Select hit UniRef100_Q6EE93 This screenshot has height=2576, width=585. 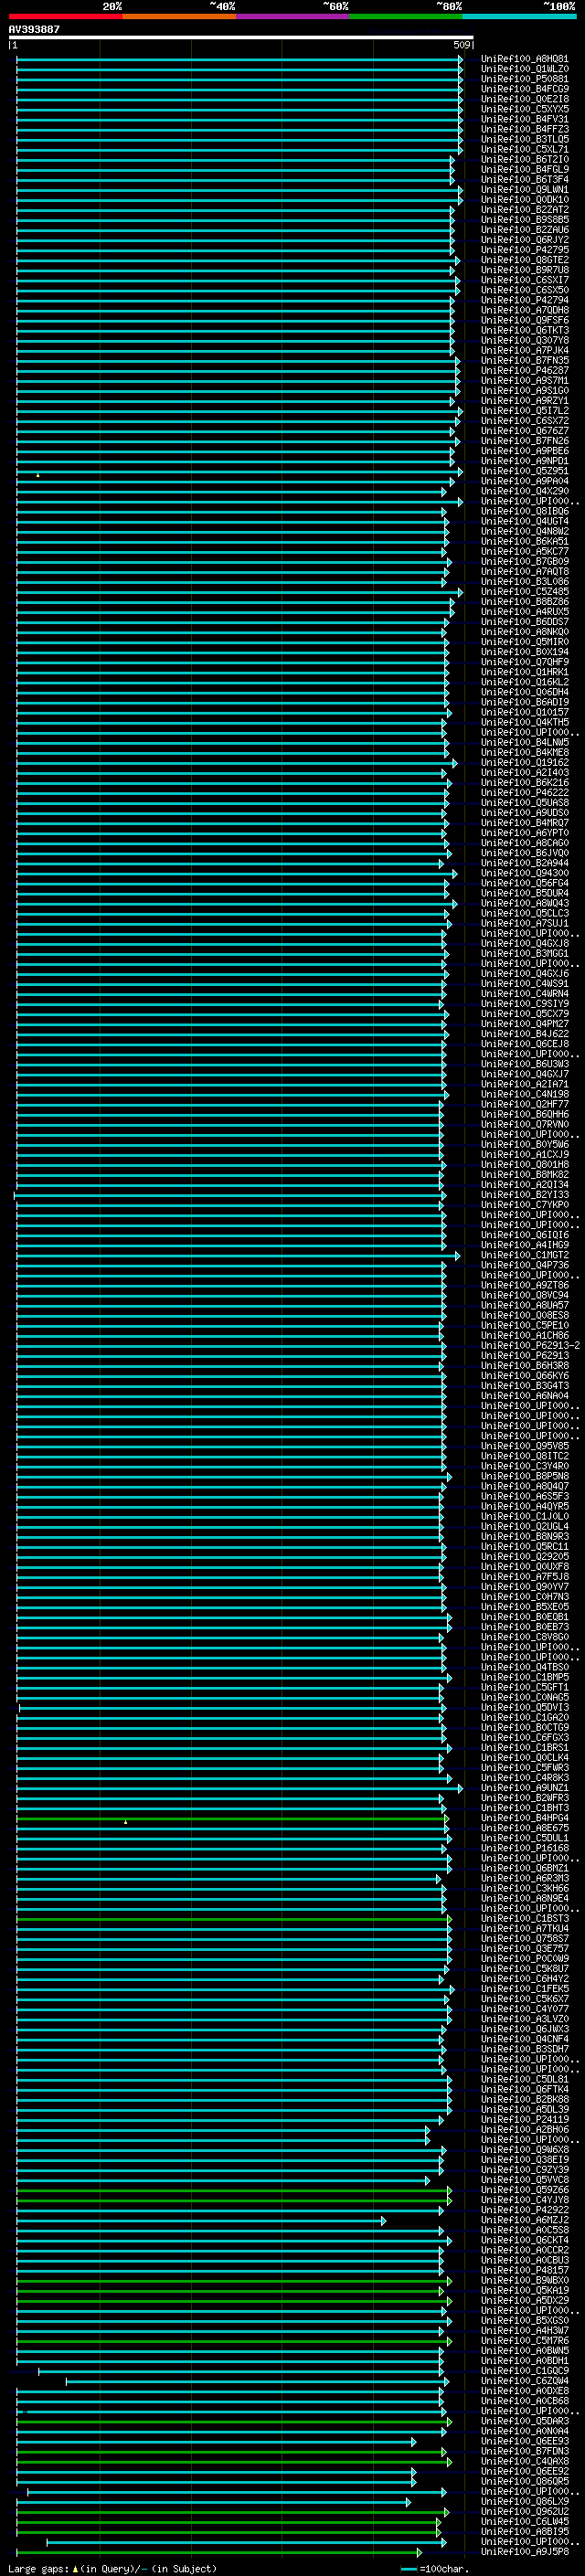pyautogui.click(x=524, y=2440)
